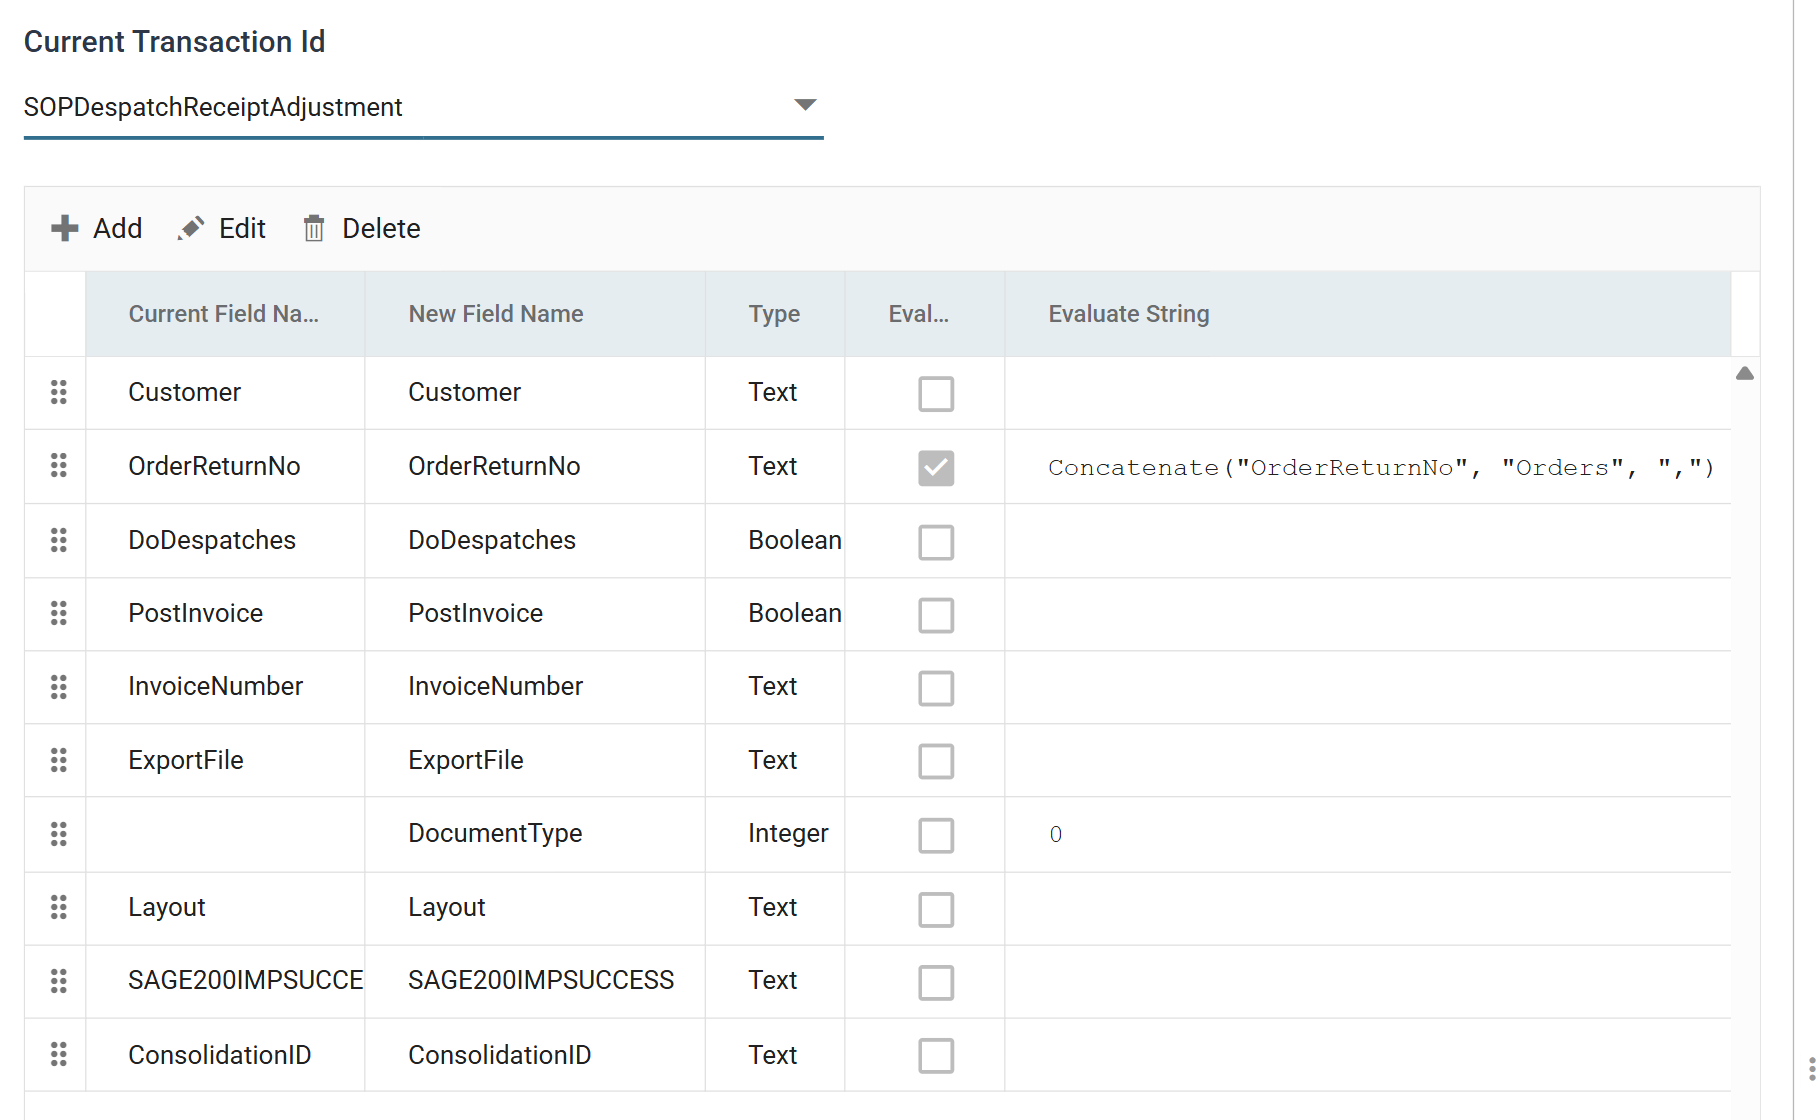The image size is (1818, 1120).
Task: Select the DocumentType new field name cell
Action: (535, 834)
